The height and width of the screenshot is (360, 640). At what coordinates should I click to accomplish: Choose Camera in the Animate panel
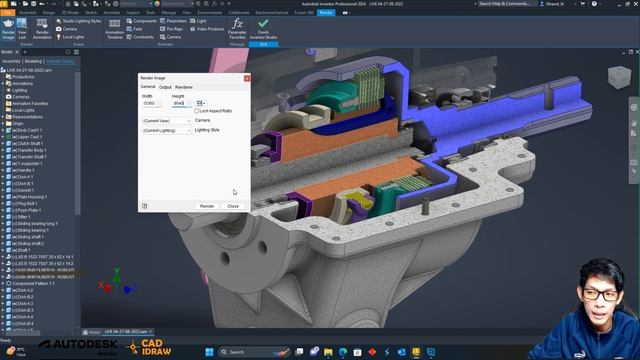[170, 37]
